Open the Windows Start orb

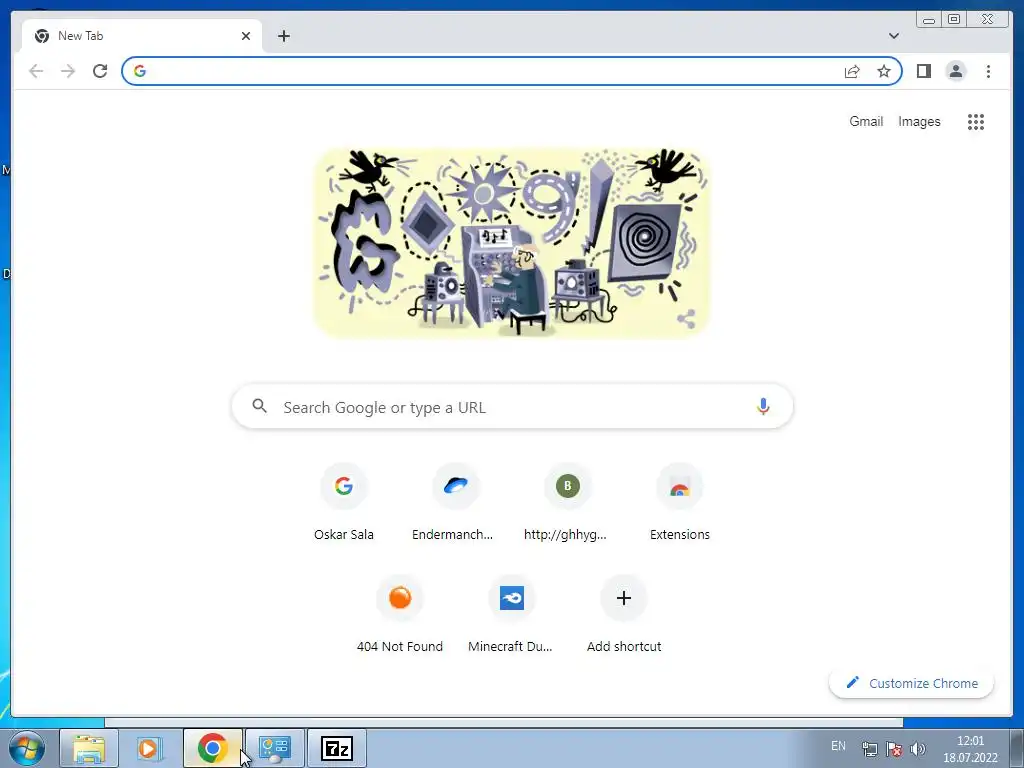click(x=27, y=748)
